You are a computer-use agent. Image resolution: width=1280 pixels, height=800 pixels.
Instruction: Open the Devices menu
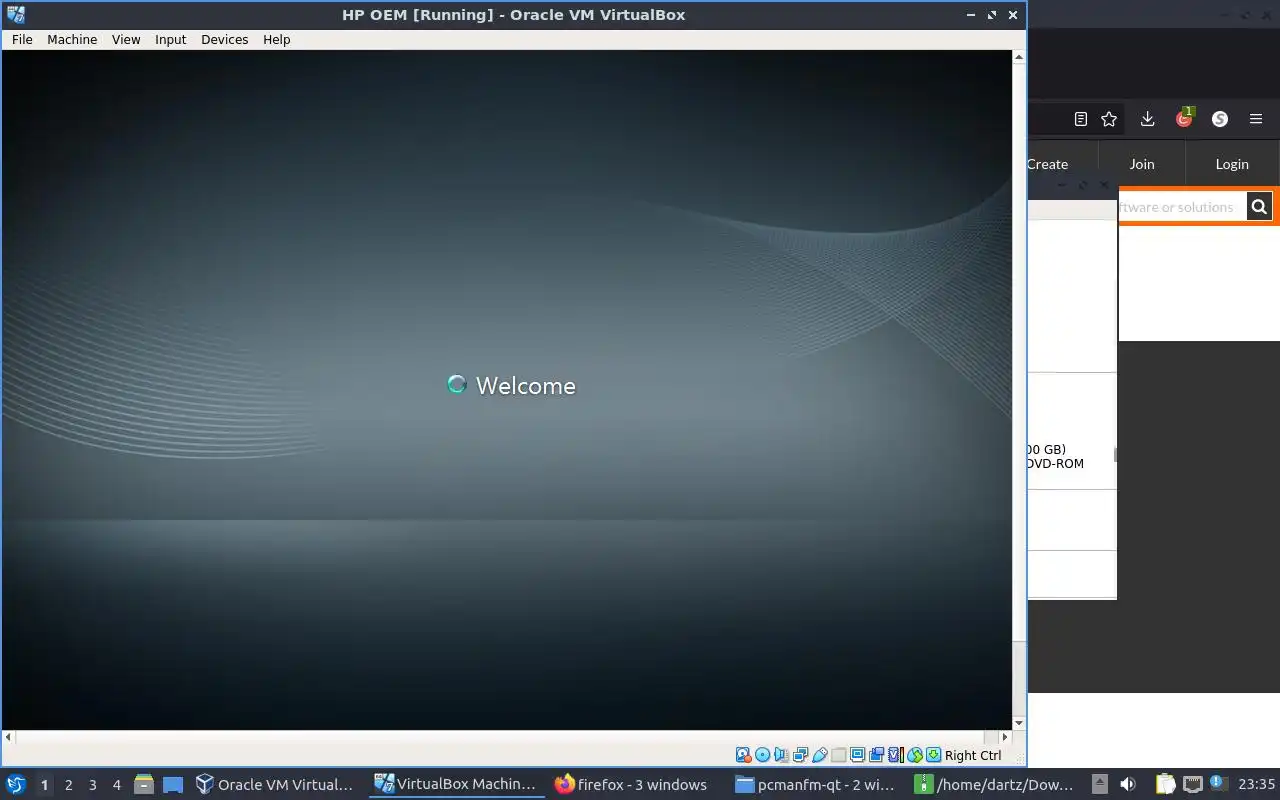click(x=224, y=39)
